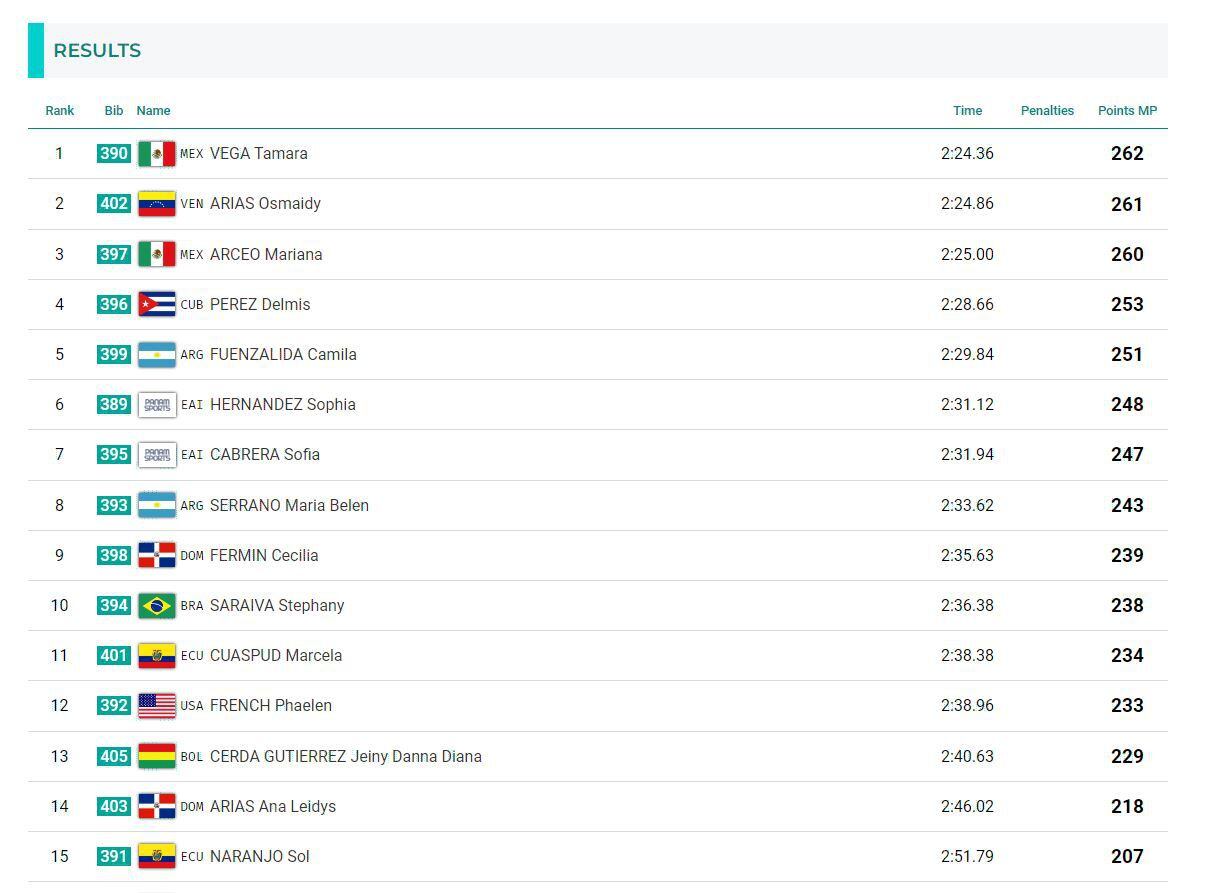
Task: Click the Dominican flag beside FERMIN Cecilia
Action: tap(156, 555)
